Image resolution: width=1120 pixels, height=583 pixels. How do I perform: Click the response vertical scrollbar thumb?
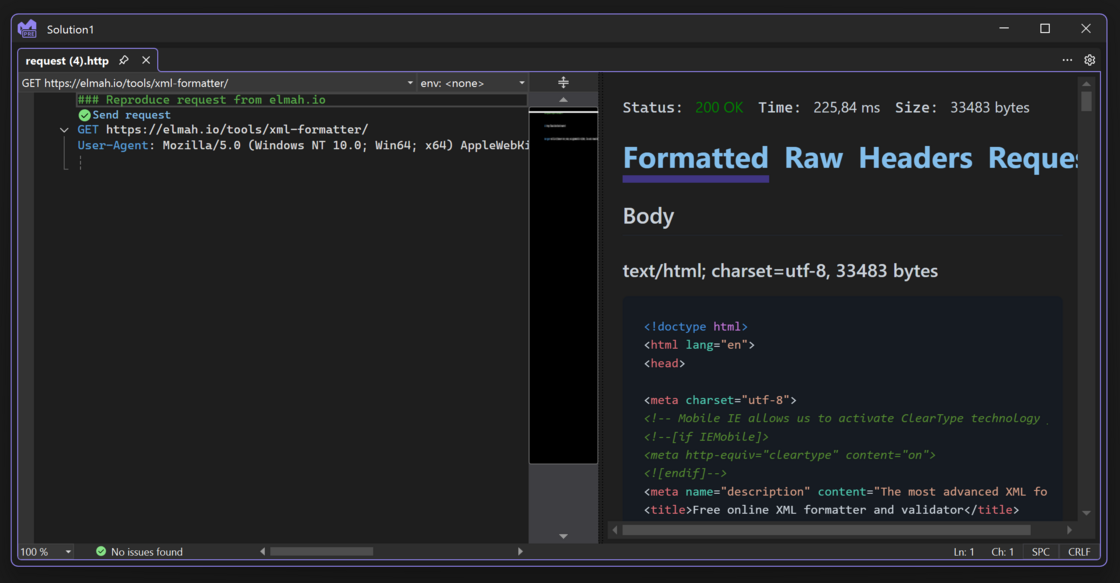1086,101
